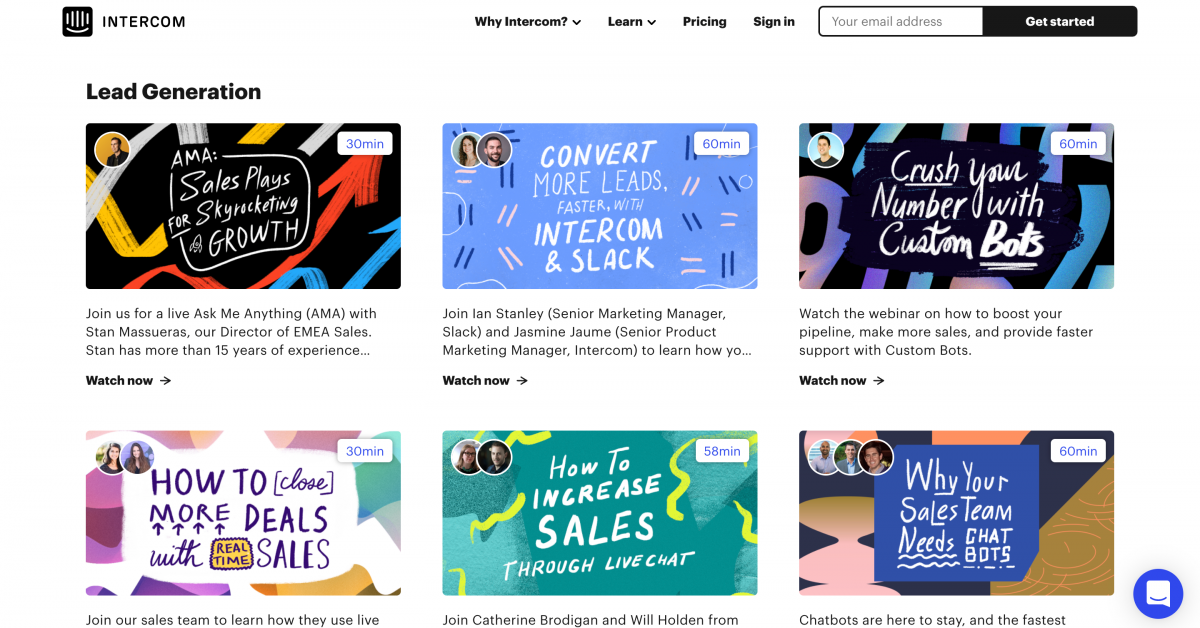Click Watch now under Custom Bots webinar
The image size is (1200, 628).
(x=841, y=380)
